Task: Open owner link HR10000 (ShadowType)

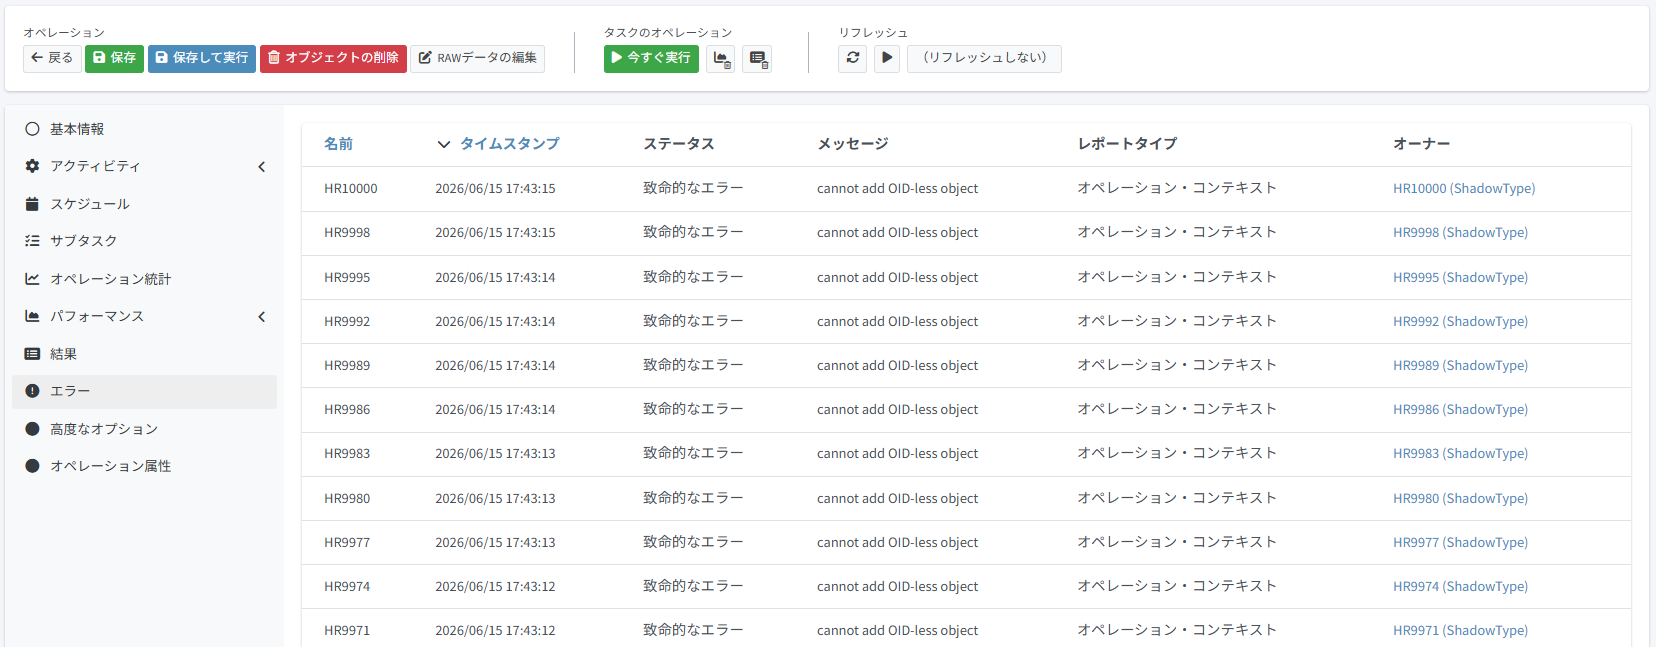Action: [1464, 188]
